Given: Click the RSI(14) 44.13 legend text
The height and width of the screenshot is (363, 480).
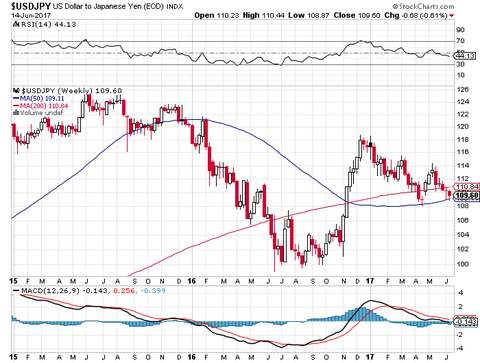Looking at the screenshot, I should pos(48,25).
